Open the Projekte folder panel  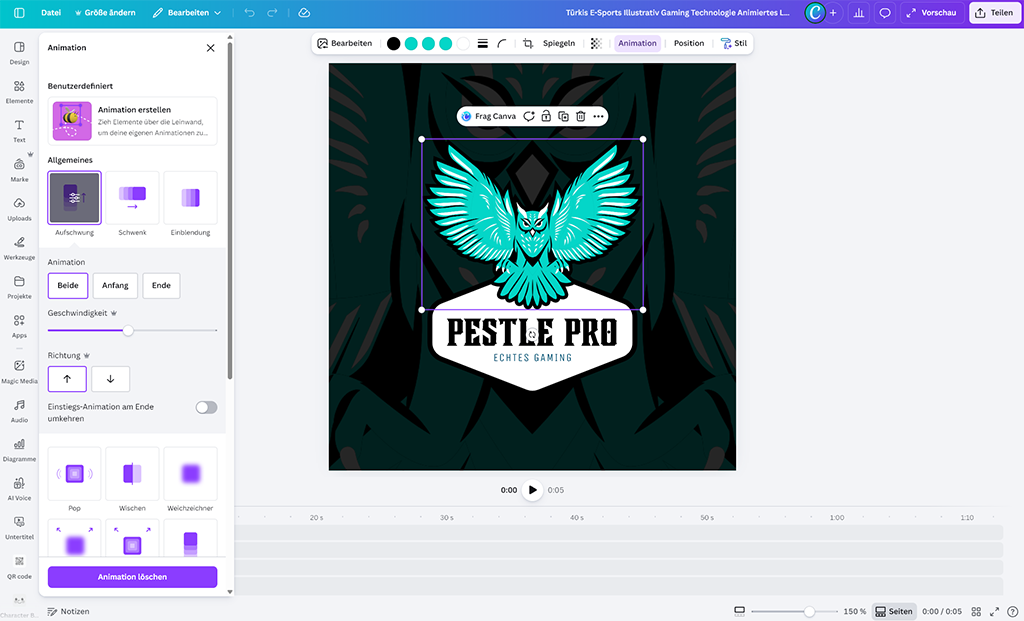click(x=19, y=287)
